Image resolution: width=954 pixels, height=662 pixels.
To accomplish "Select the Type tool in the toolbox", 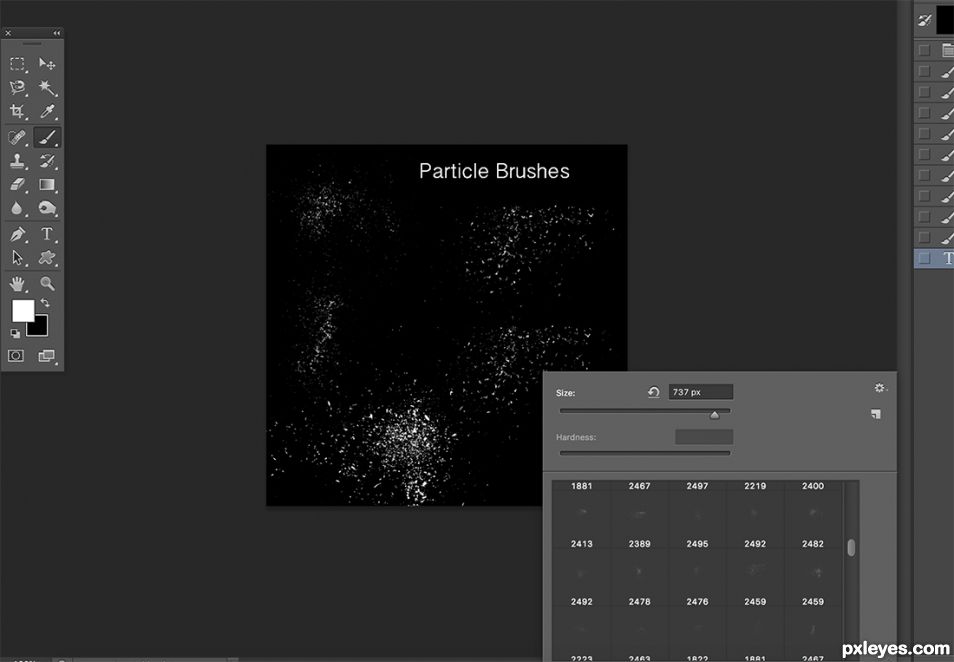I will [x=47, y=234].
